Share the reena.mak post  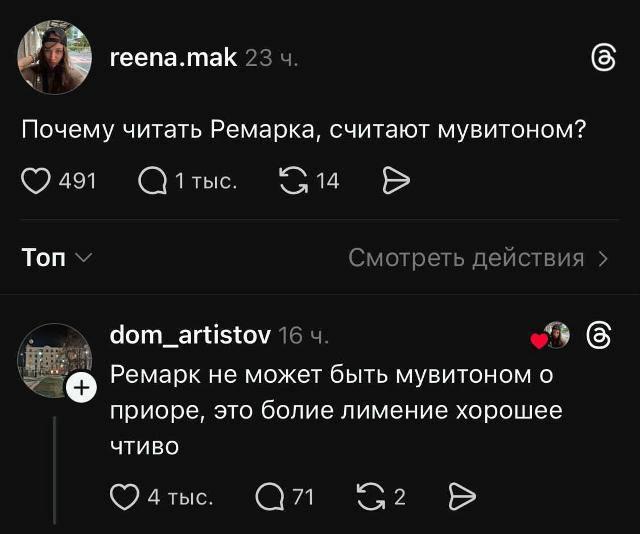397,181
